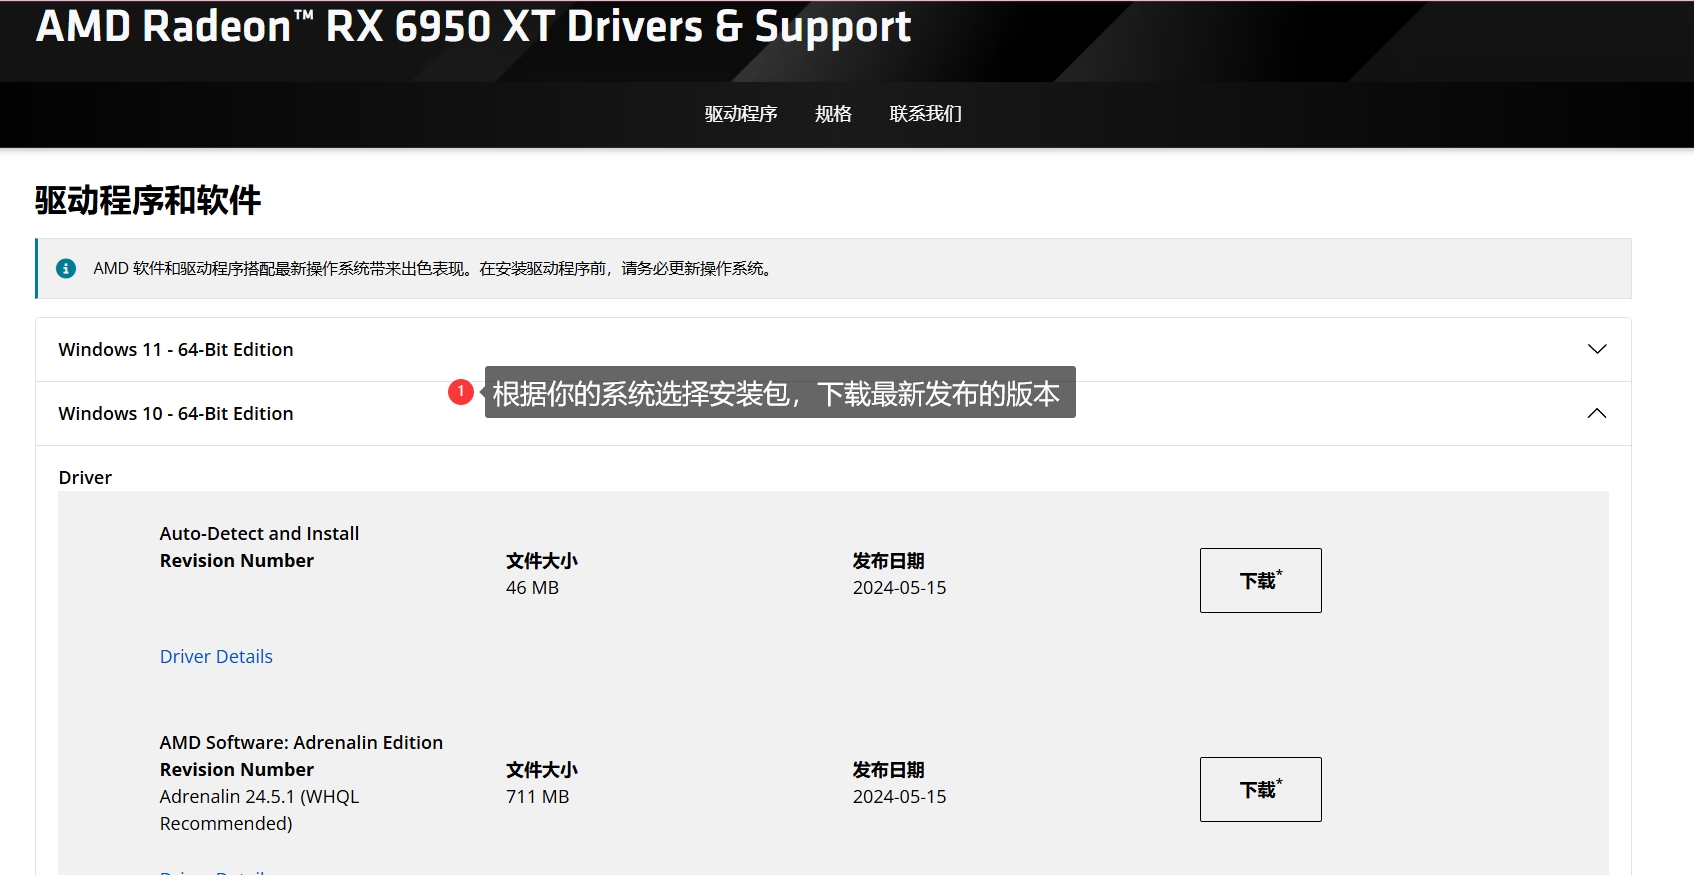The height and width of the screenshot is (875, 1694).
Task: Download the Auto-Detect and Install driver
Action: pyautogui.click(x=1260, y=580)
